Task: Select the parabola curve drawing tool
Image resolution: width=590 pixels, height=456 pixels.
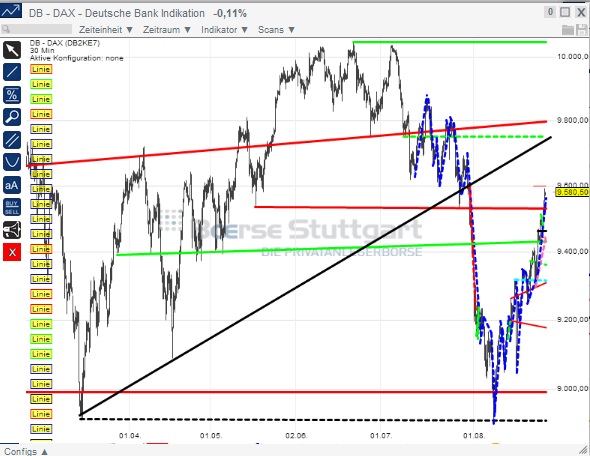Action: (x=12, y=162)
